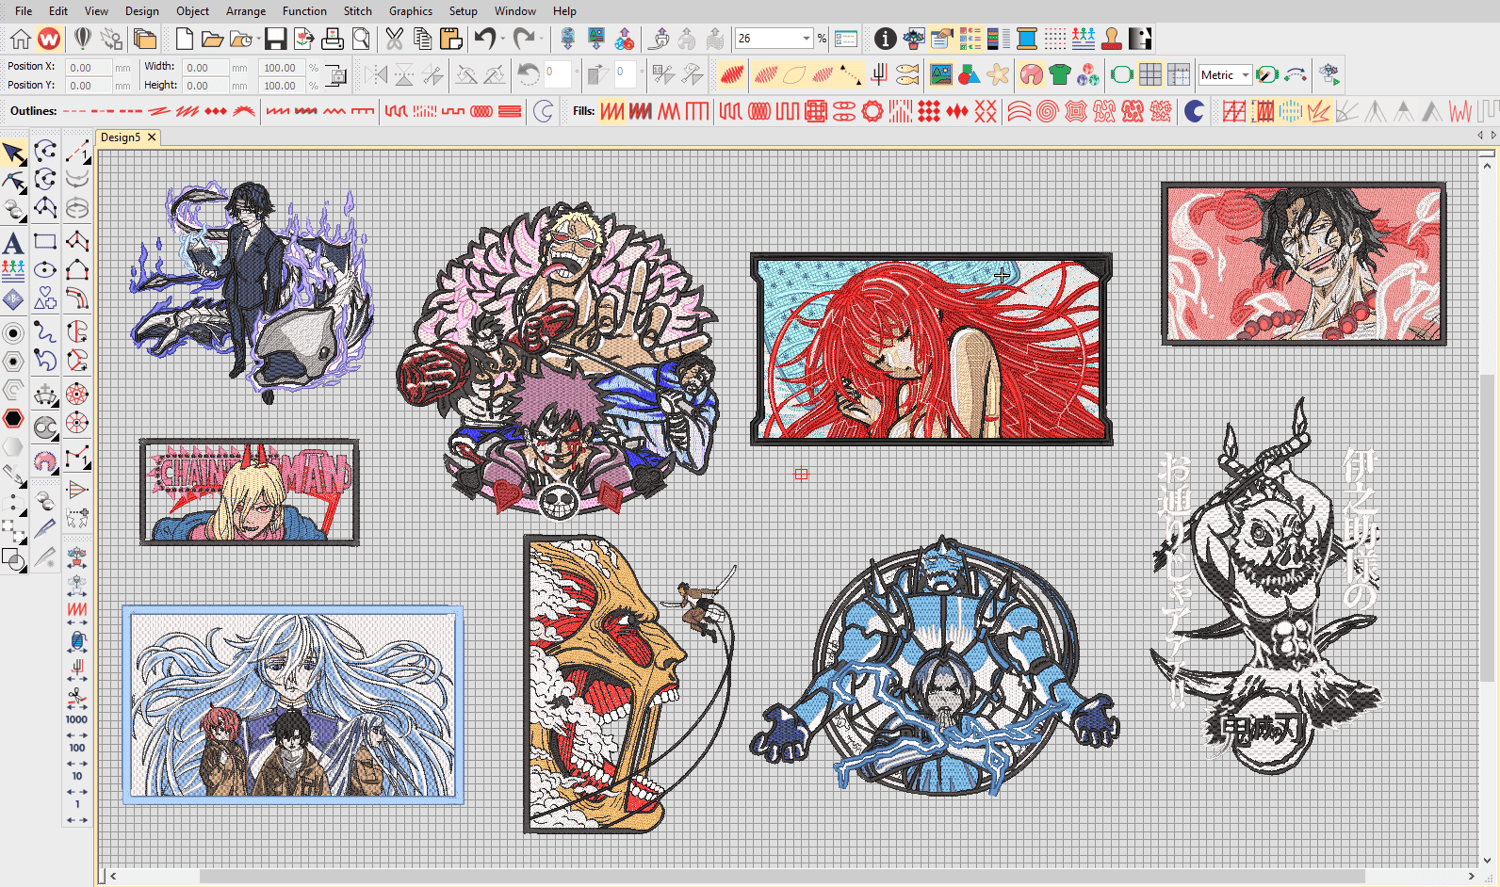The image size is (1500, 887).
Task: Select the two fish icon
Action: point(908,75)
